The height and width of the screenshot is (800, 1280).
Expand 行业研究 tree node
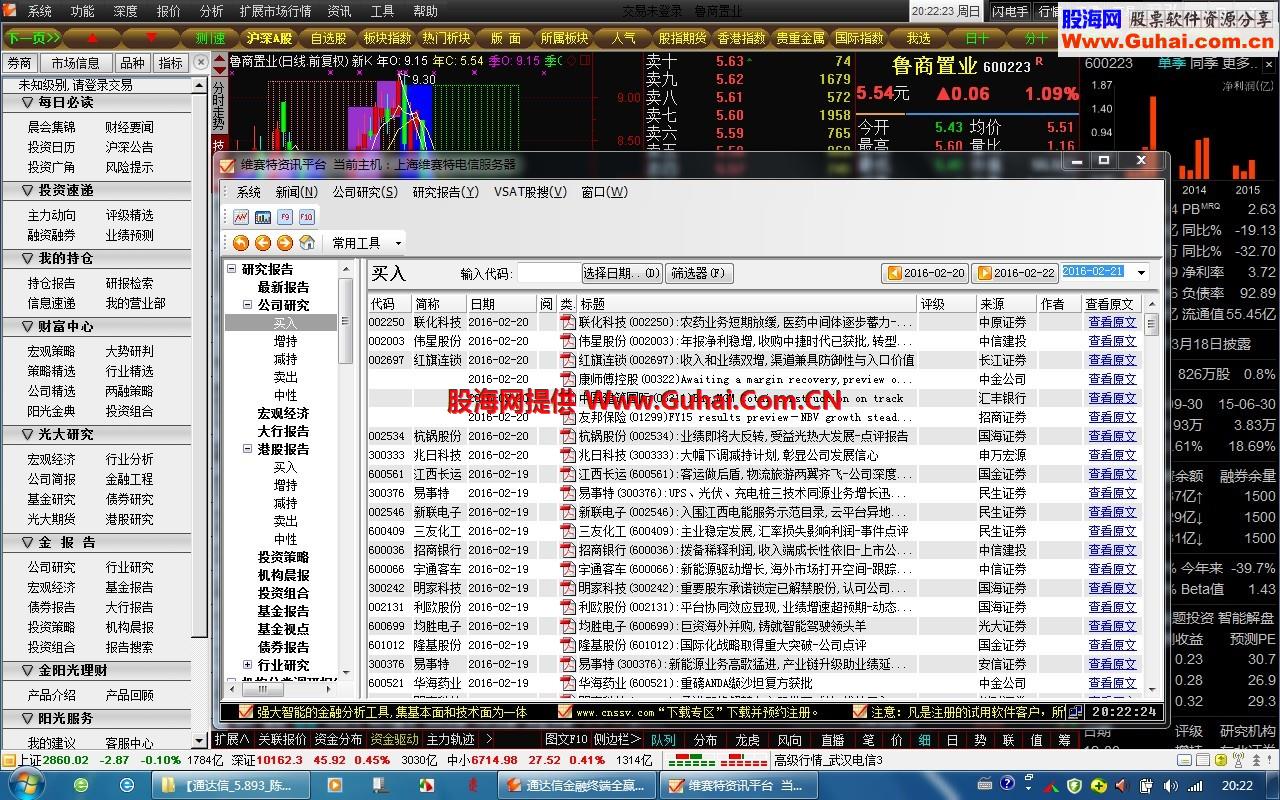[x=248, y=665]
